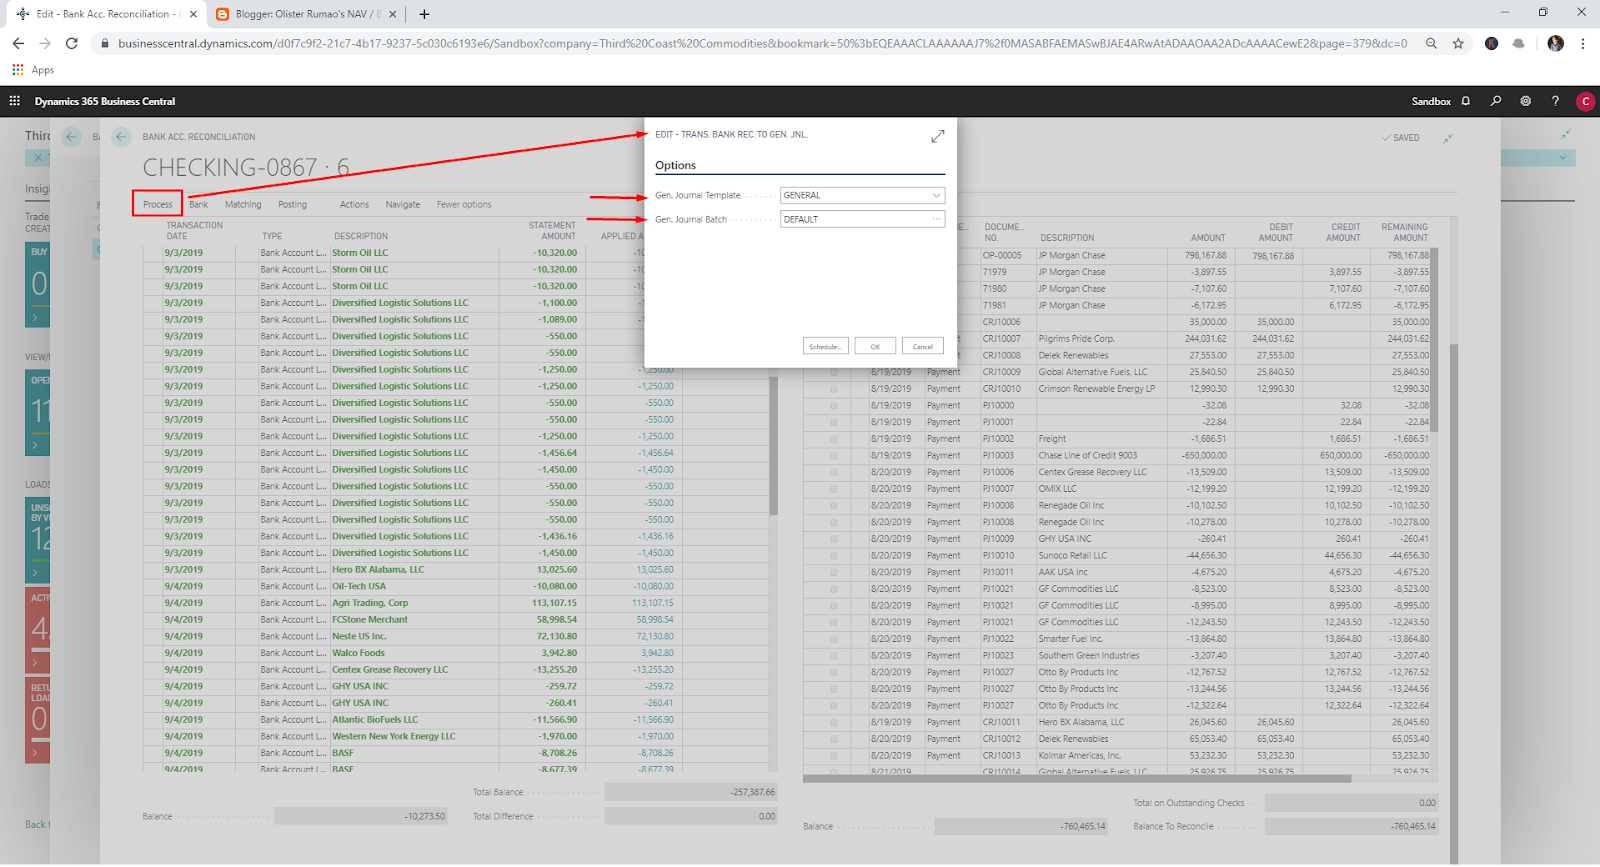Tick the checkbox on the PJ10001 ledger row
1600x867 pixels.
coord(834,422)
